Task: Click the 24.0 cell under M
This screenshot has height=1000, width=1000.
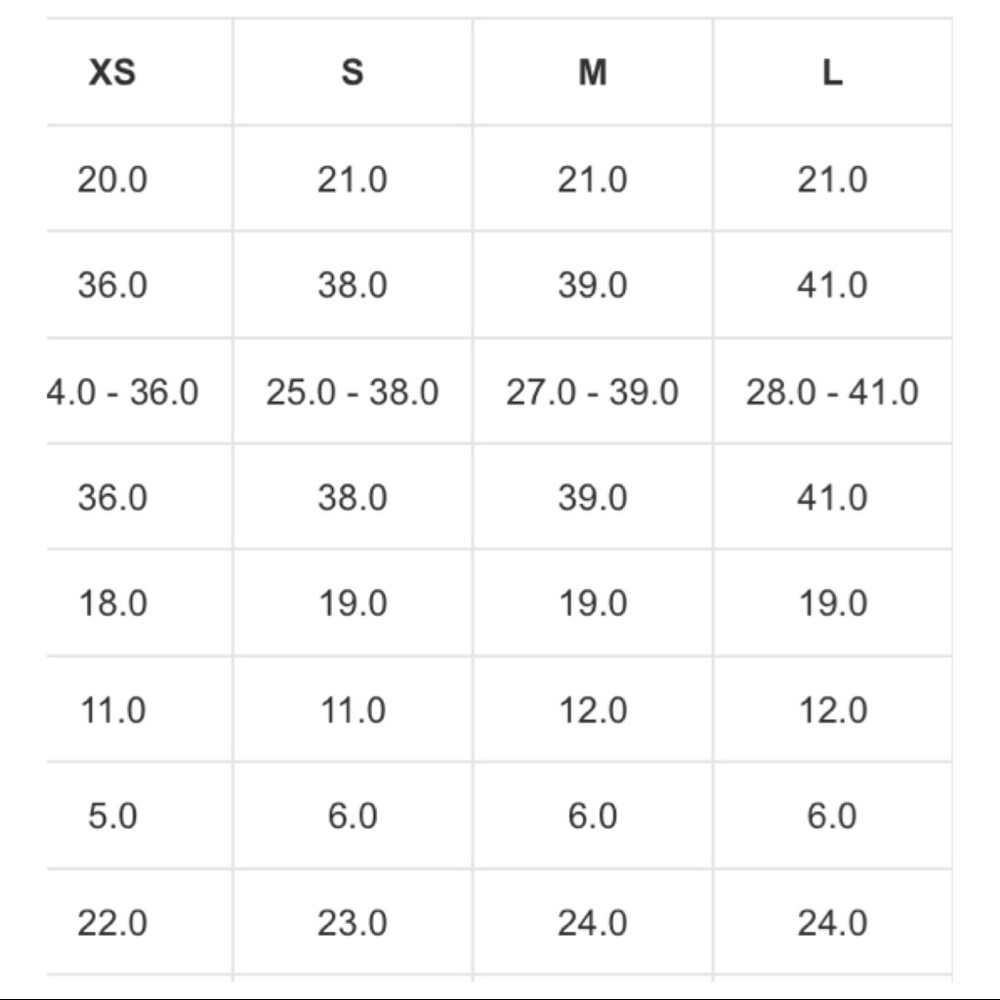Action: (592, 923)
